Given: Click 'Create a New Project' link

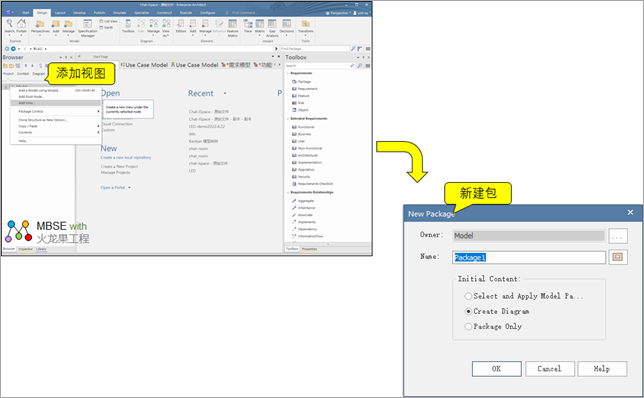Looking at the screenshot, I should click(x=120, y=166).
